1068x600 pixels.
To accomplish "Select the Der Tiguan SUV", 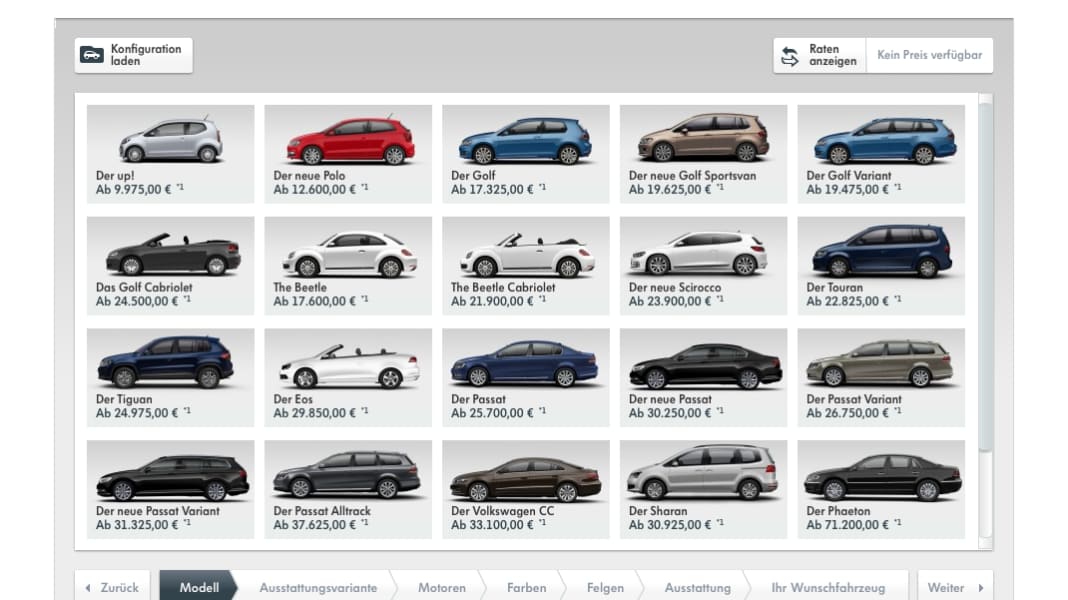I will pyautogui.click(x=170, y=377).
